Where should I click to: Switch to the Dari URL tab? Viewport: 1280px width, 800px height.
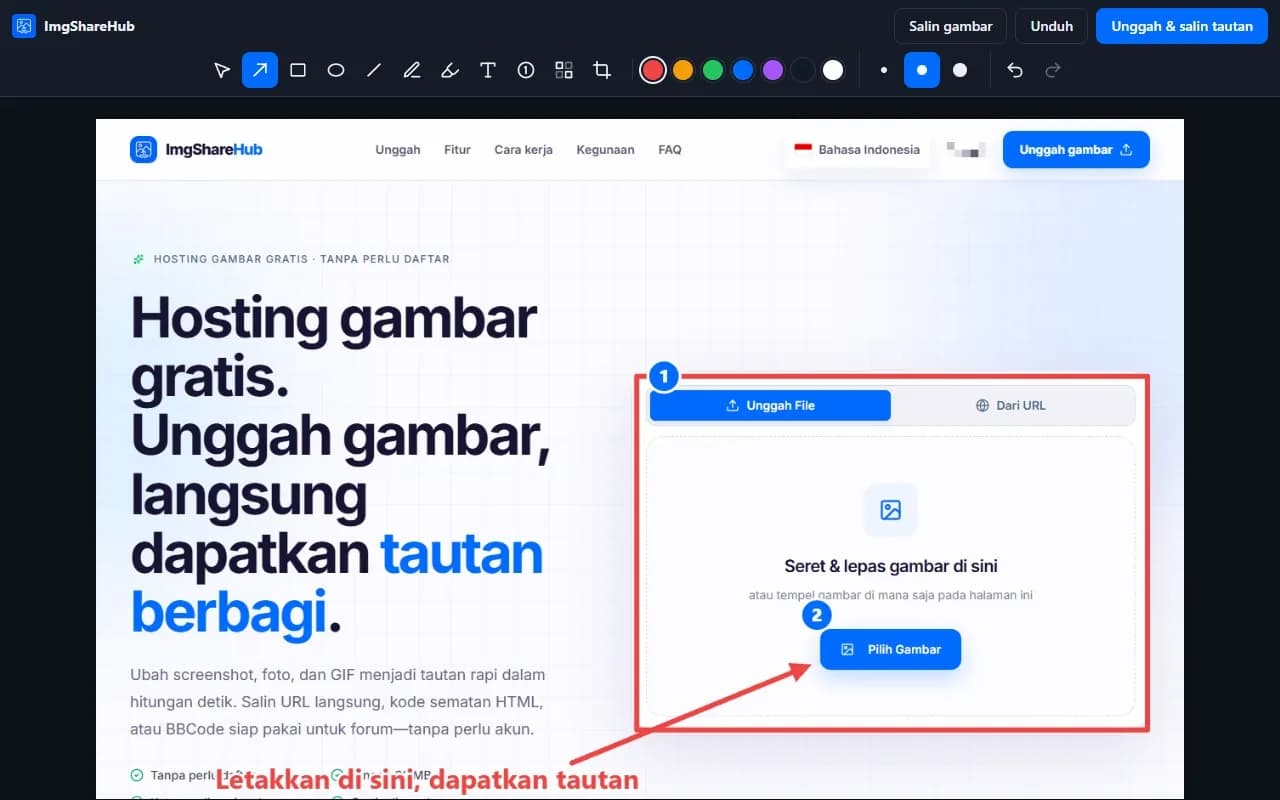pyautogui.click(x=1010, y=406)
